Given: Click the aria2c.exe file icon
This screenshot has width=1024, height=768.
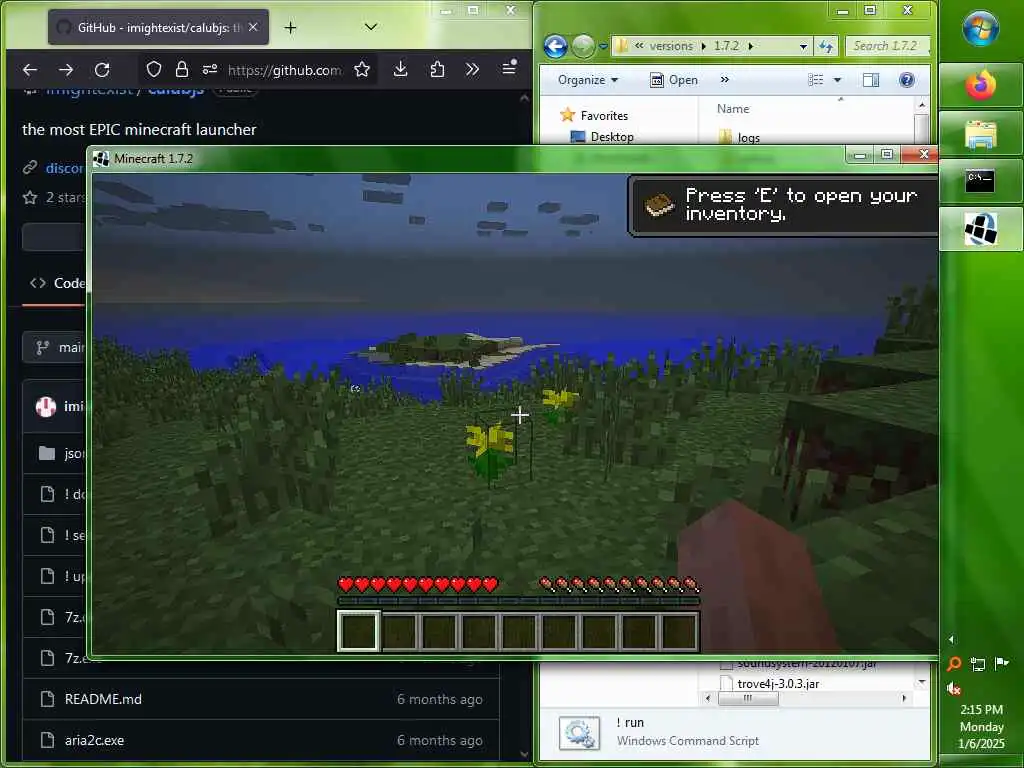Looking at the screenshot, I should pos(47,741).
